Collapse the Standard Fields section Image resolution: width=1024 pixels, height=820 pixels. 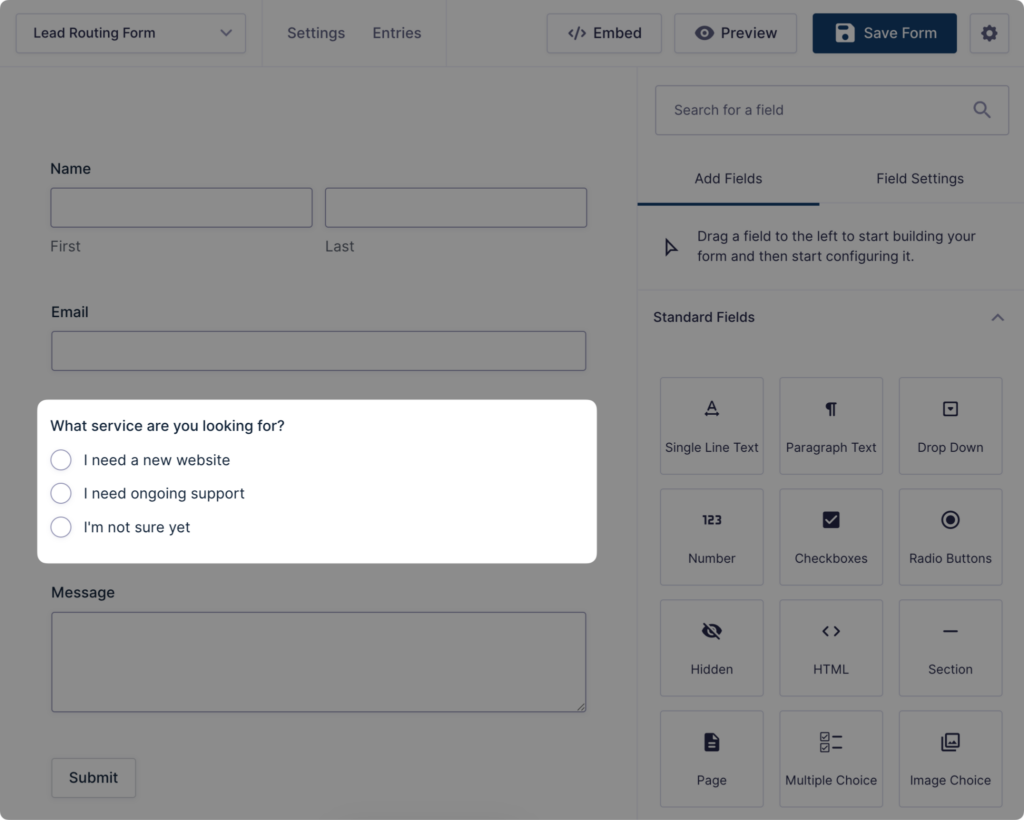pyautogui.click(x=997, y=317)
